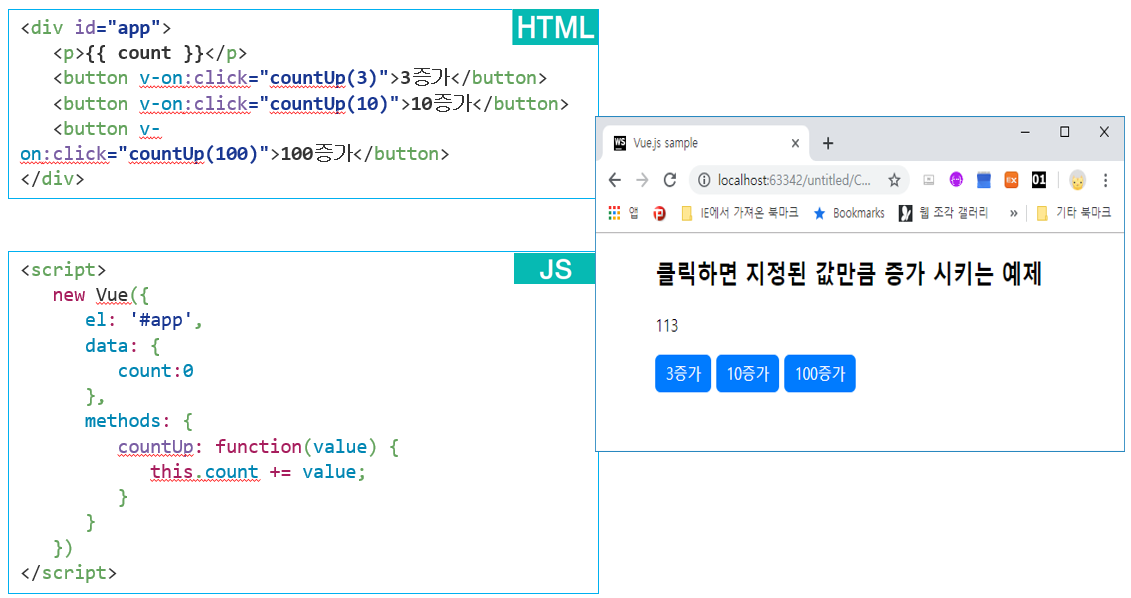The image size is (1131, 598).
Task: Open the gray cast extension icon
Action: [928, 180]
